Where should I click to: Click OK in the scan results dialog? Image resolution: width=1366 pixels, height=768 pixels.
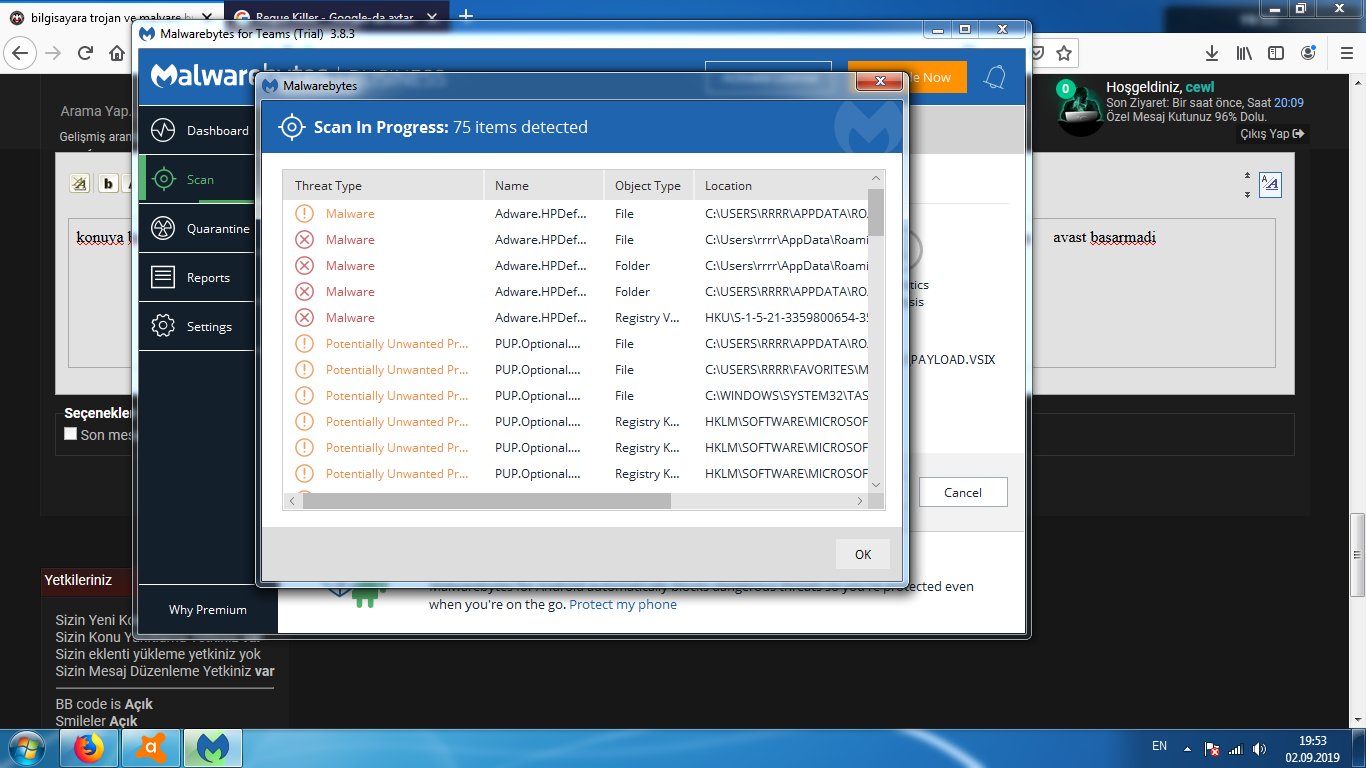click(863, 554)
